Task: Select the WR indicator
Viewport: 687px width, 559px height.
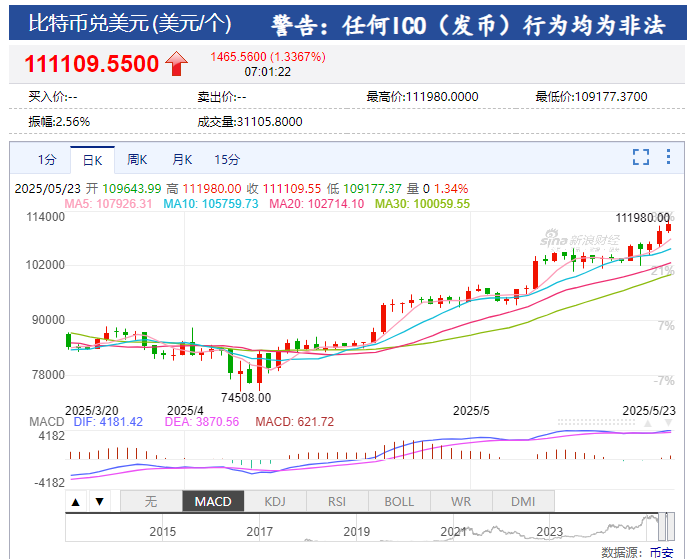Action: [x=461, y=501]
